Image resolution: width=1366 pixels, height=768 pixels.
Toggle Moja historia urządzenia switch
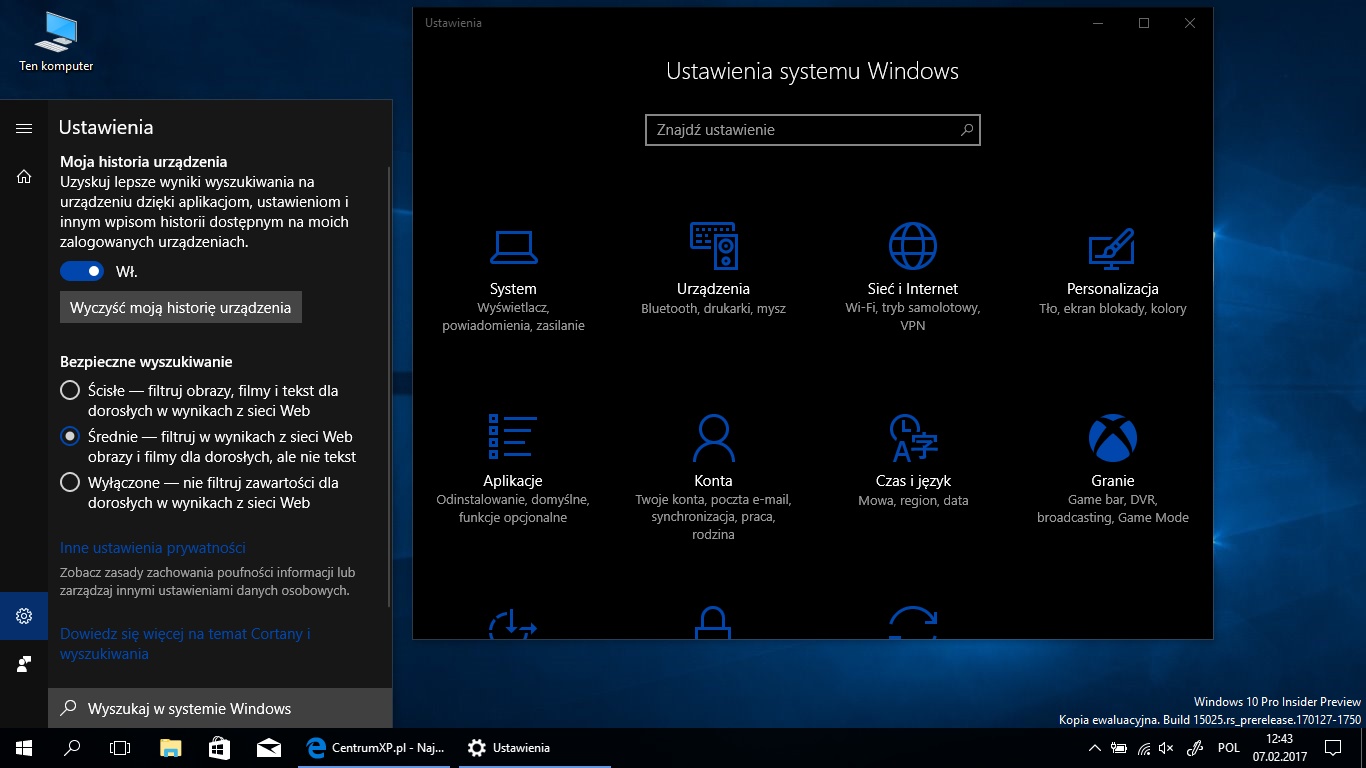(x=82, y=271)
